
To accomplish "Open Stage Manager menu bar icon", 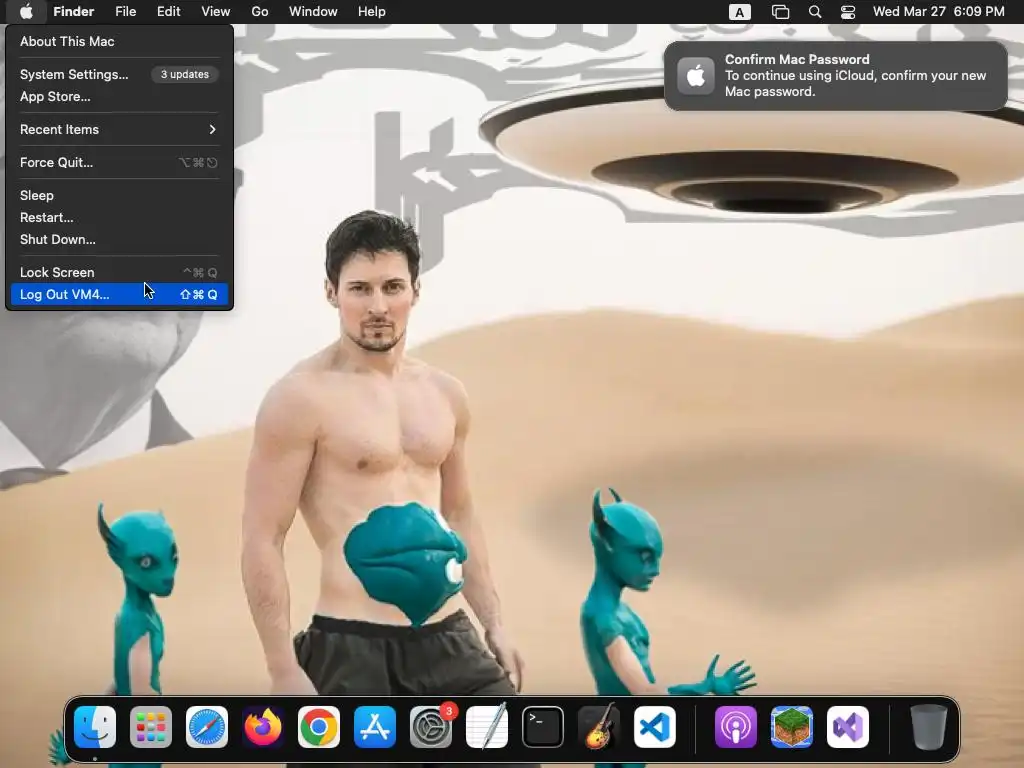I will click(780, 12).
